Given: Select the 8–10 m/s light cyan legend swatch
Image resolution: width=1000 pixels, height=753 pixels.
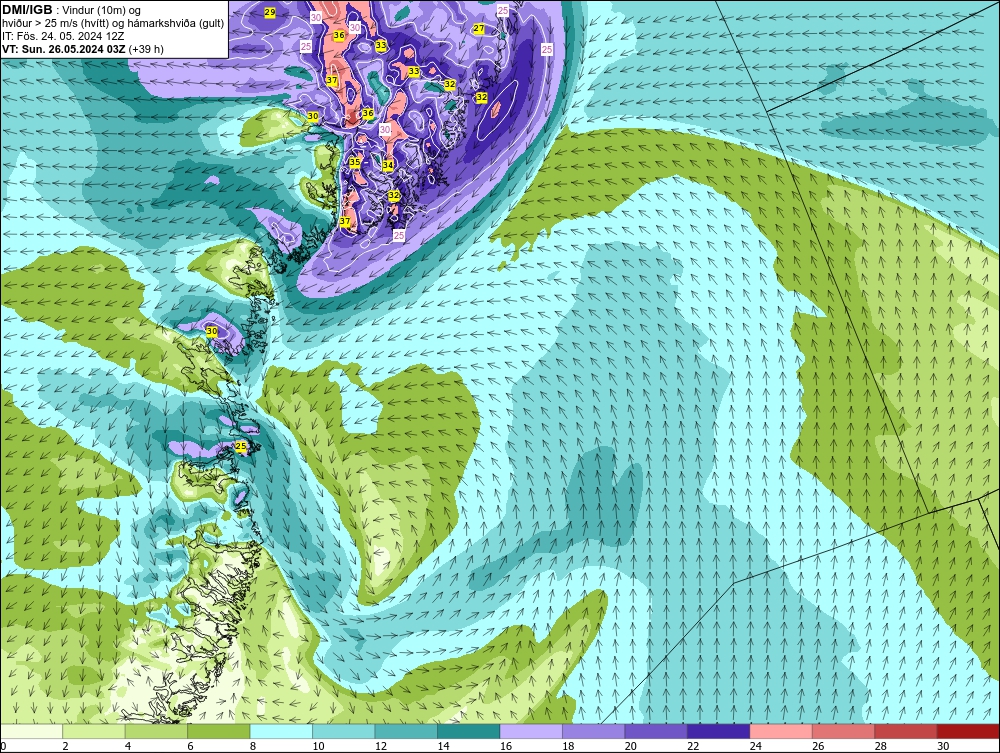Looking at the screenshot, I should (281, 731).
